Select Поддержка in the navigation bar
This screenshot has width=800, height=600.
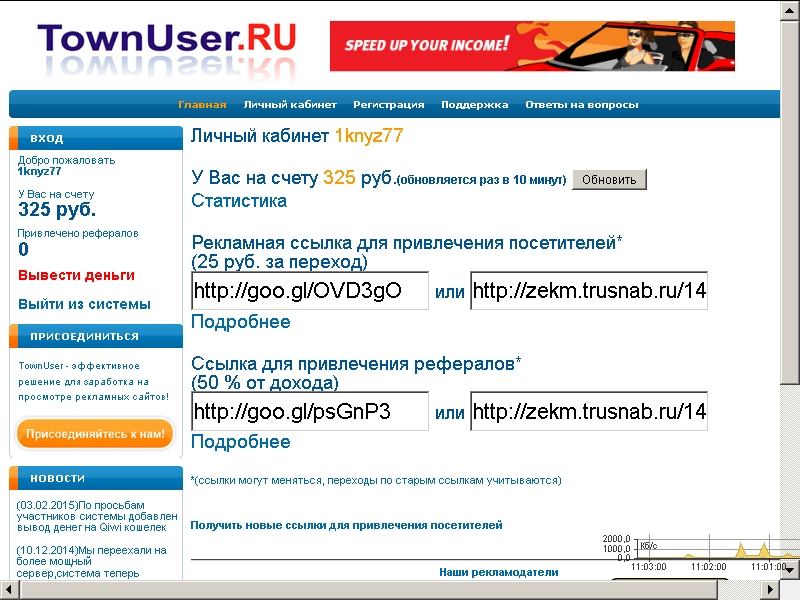[474, 105]
